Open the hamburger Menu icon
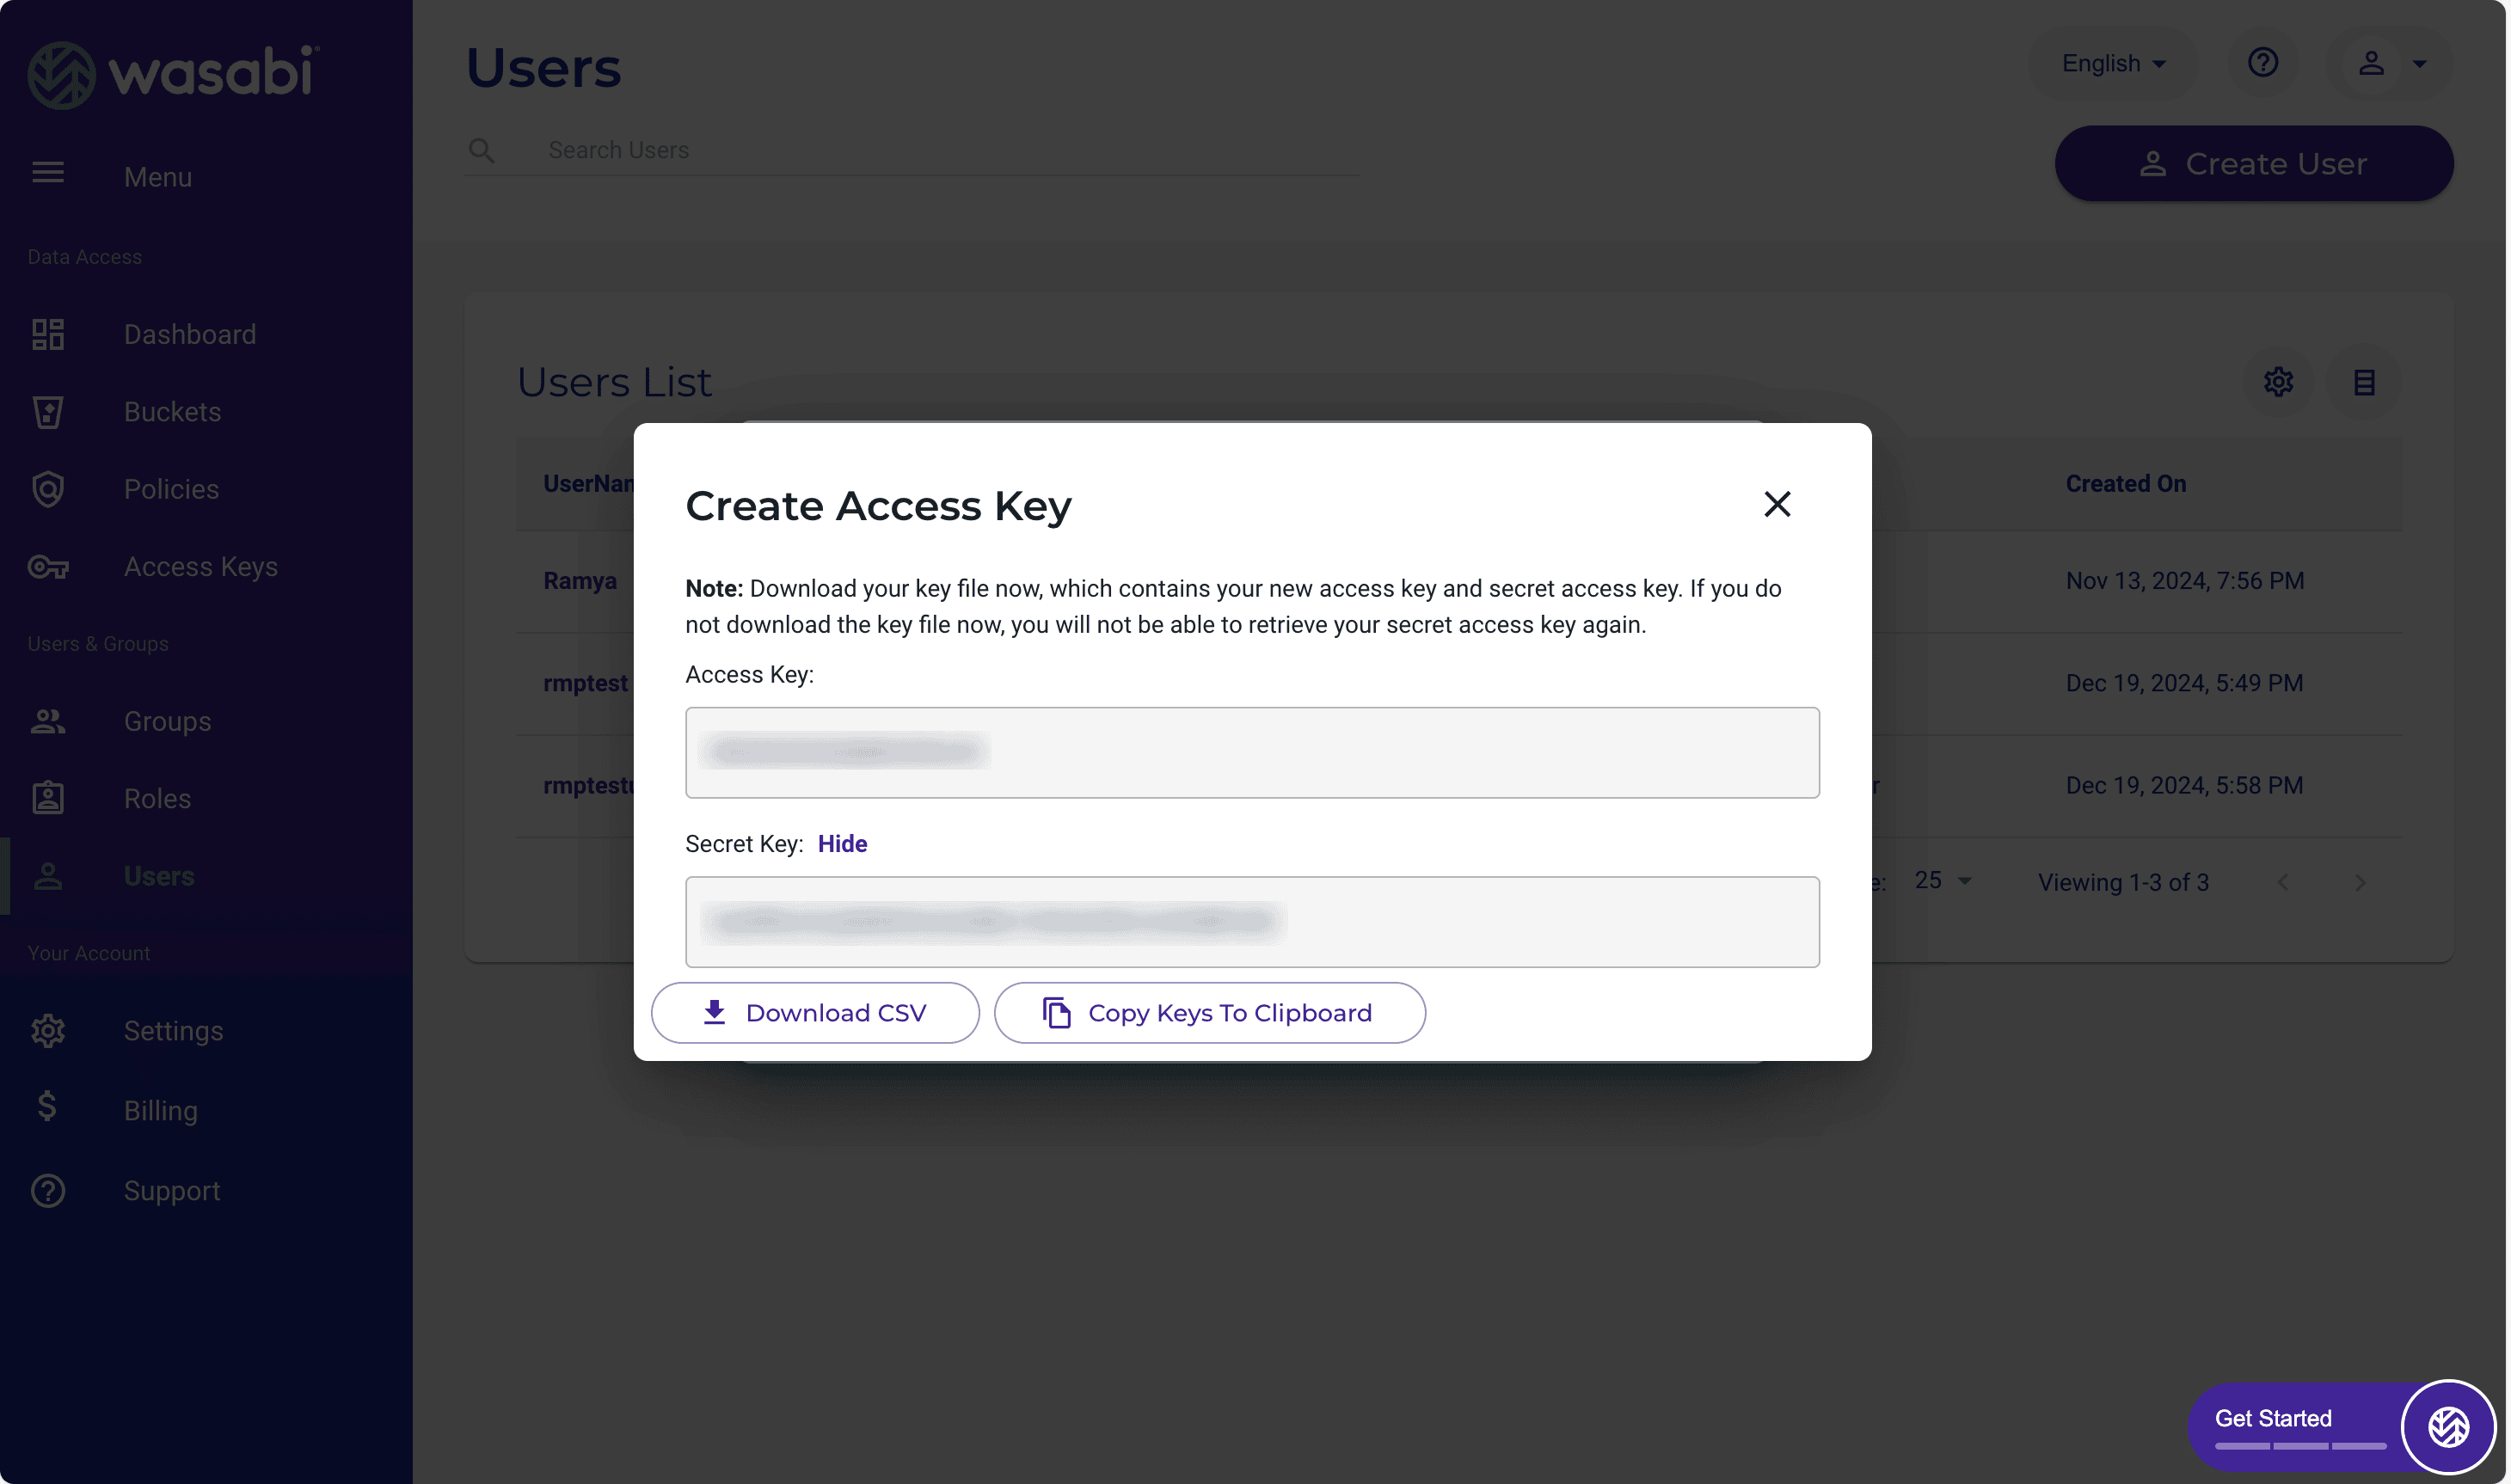This screenshot has width=2511, height=1484. coord(48,173)
